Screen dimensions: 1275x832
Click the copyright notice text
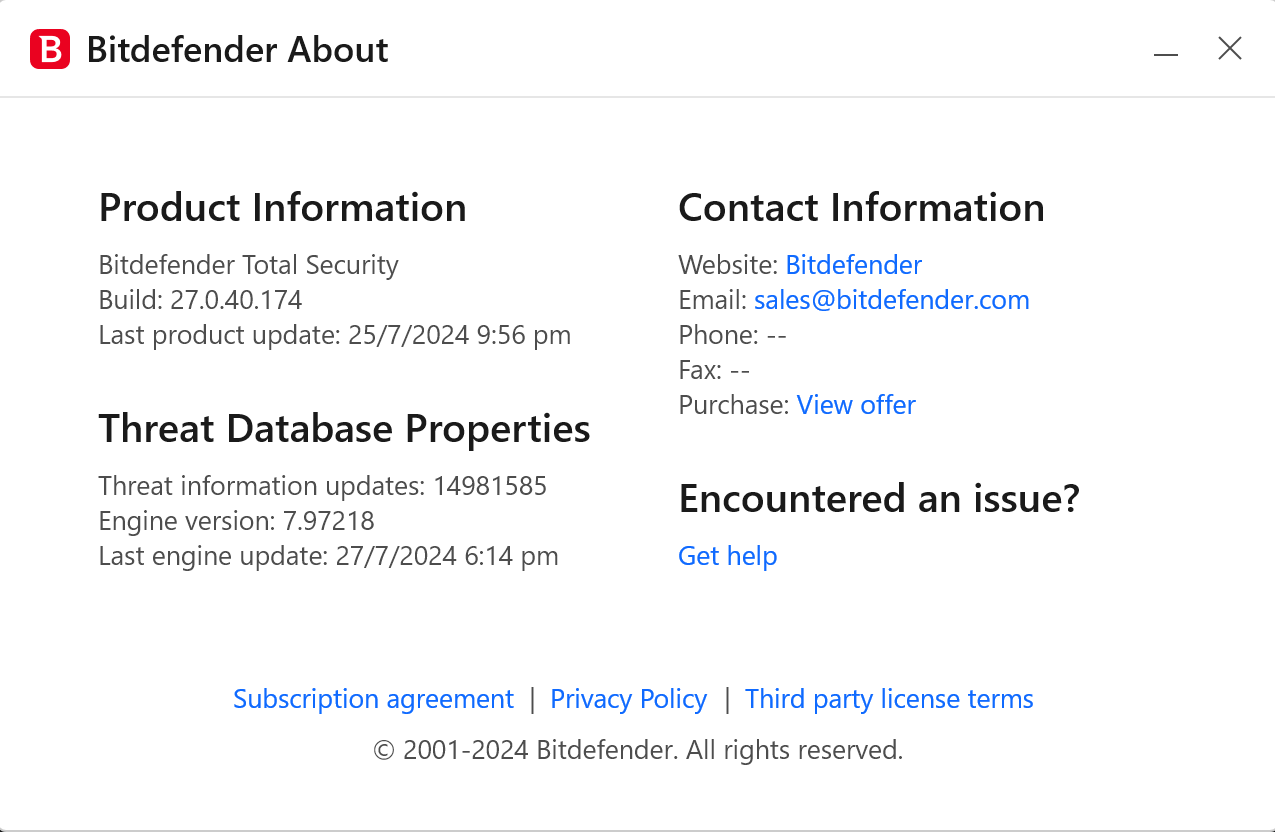[638, 750]
